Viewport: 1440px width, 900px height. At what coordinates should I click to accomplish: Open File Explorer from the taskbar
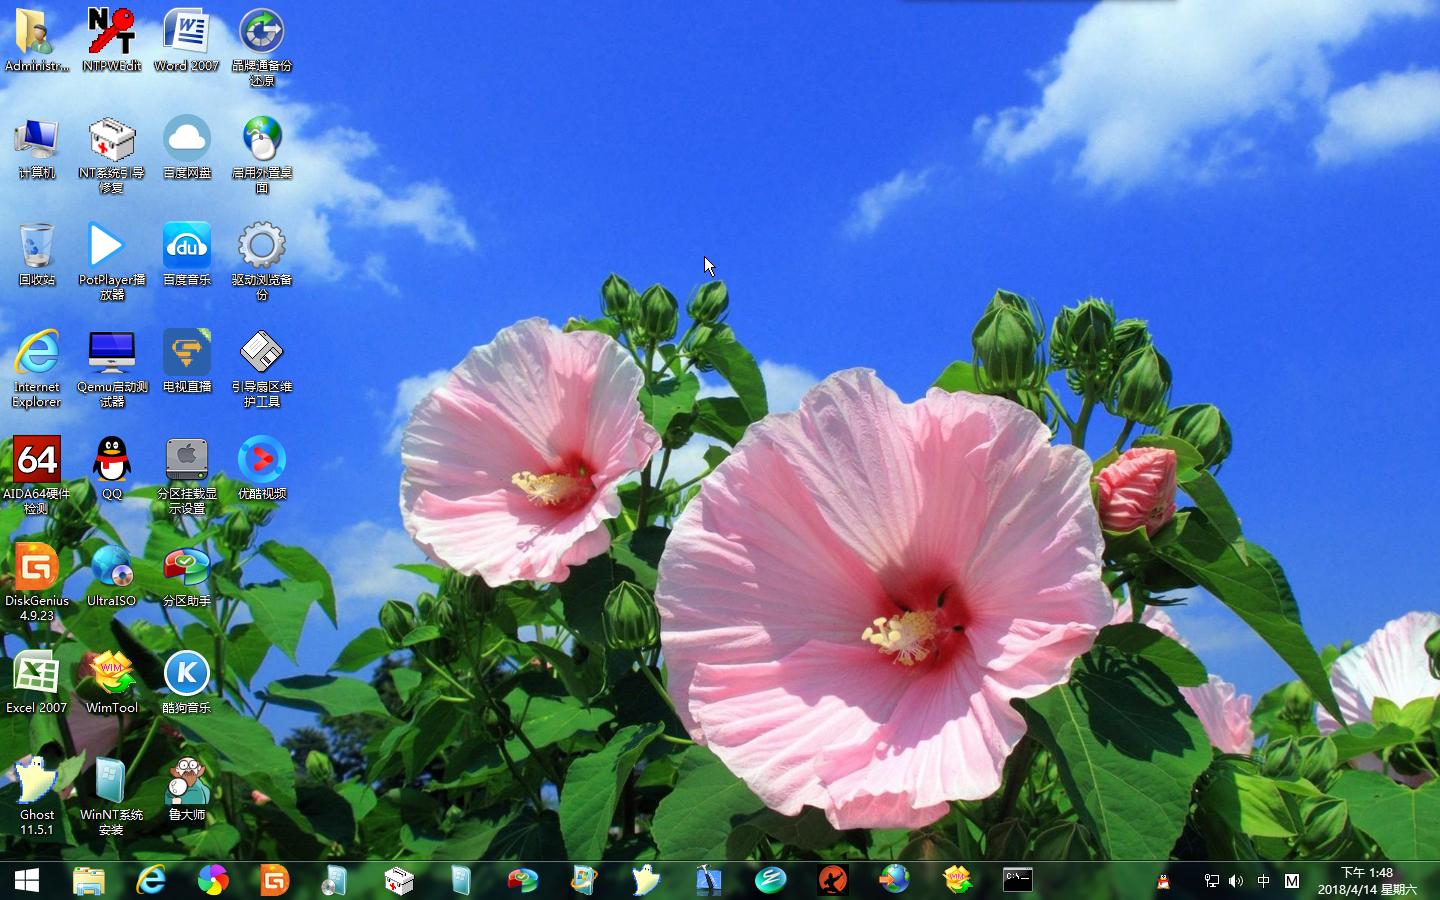(89, 880)
